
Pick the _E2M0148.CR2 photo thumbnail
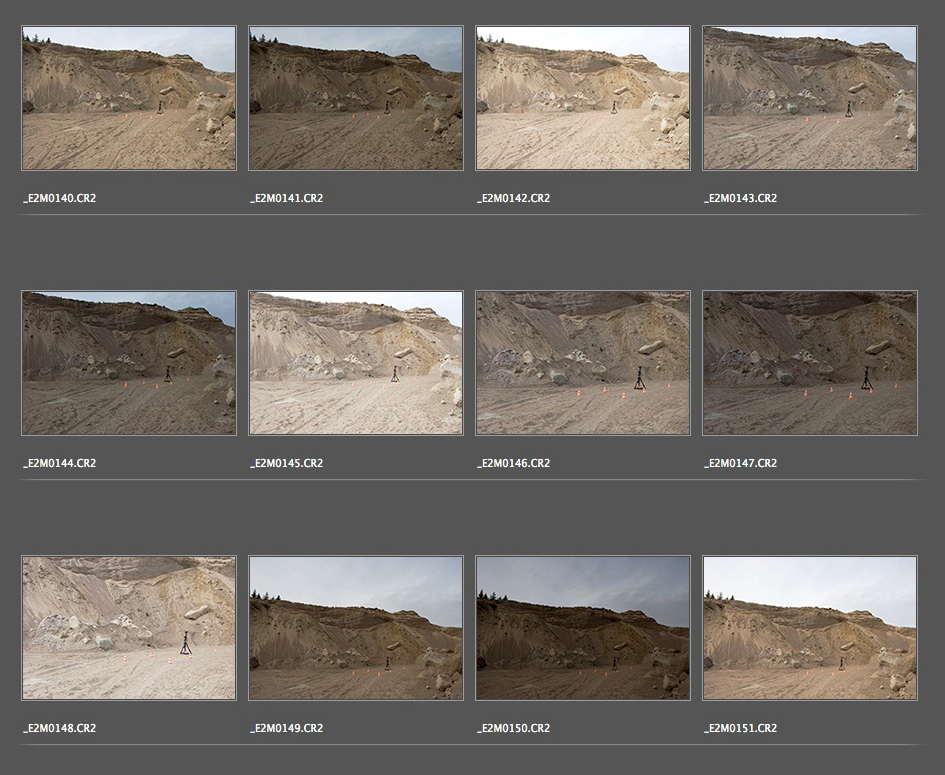coord(129,628)
